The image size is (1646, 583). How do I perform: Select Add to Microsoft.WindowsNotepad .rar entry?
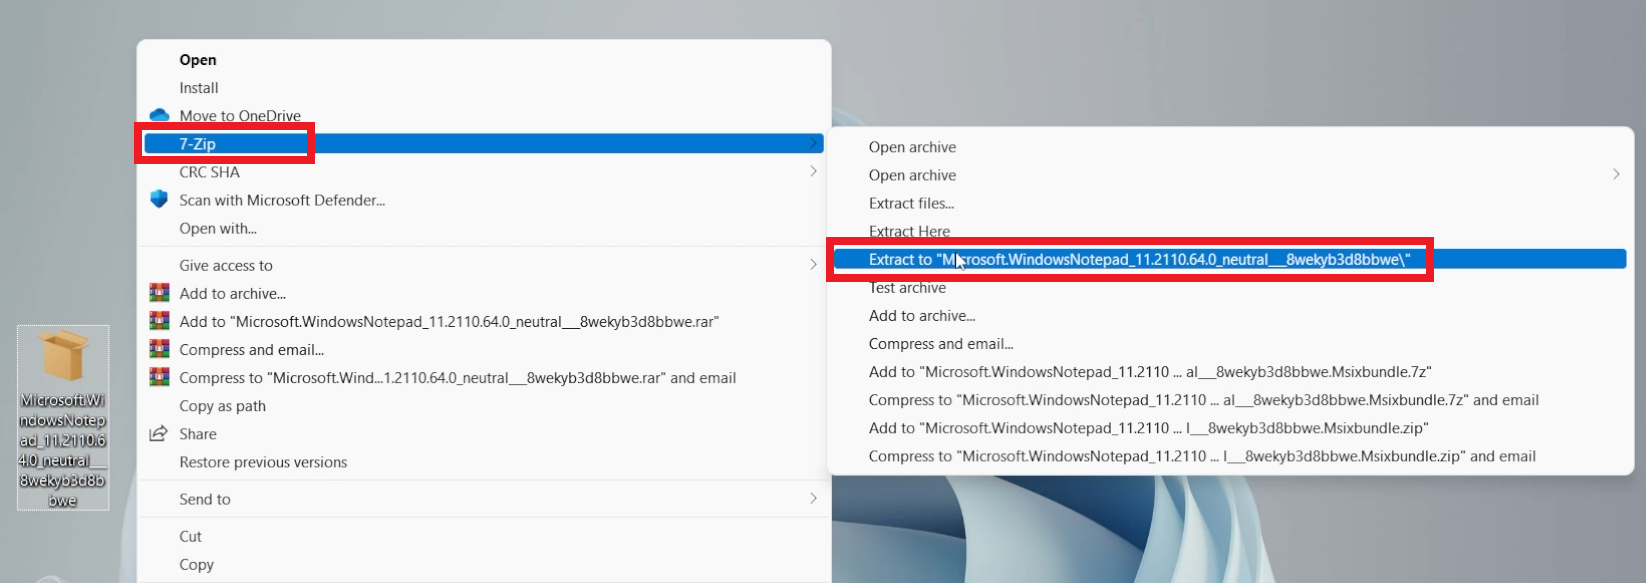click(x=449, y=321)
